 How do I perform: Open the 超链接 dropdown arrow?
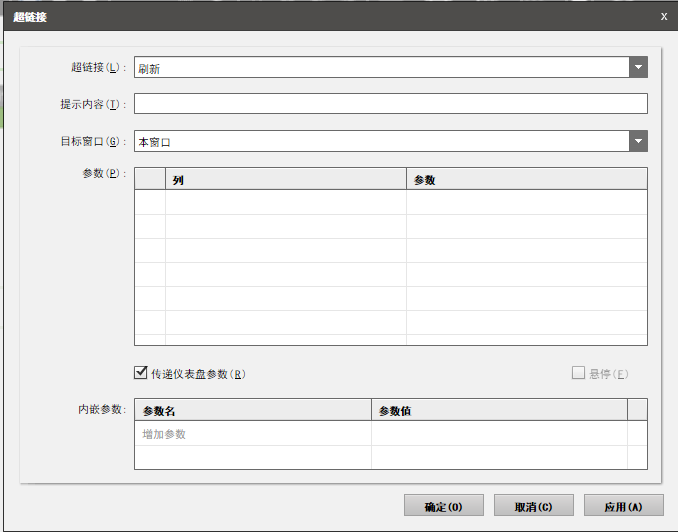(x=638, y=67)
